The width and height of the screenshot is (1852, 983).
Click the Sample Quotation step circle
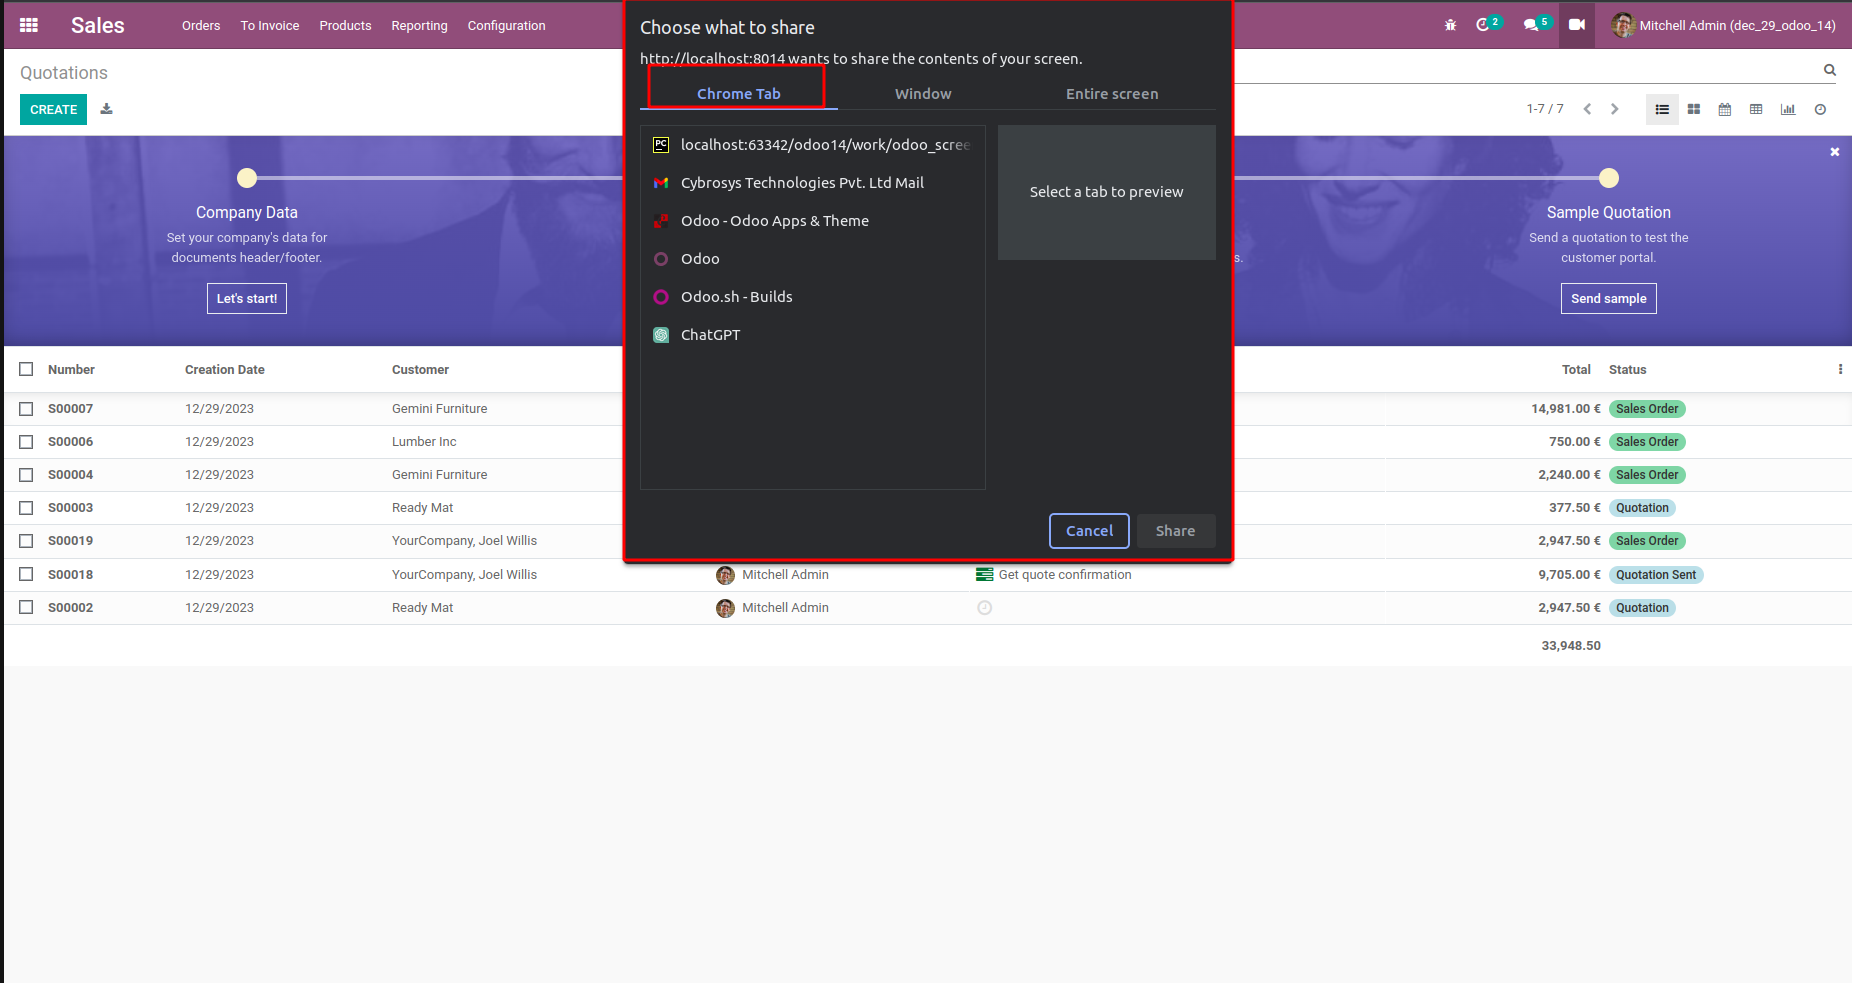tap(1609, 178)
